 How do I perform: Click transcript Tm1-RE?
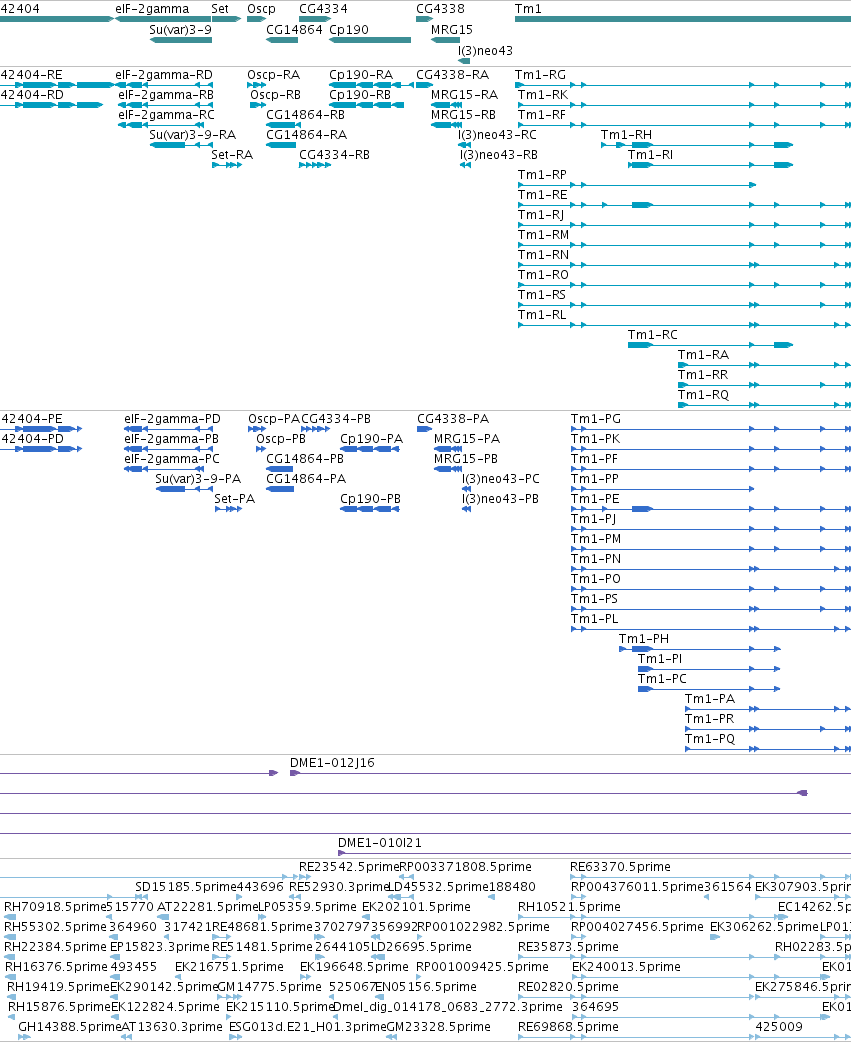(x=543, y=194)
